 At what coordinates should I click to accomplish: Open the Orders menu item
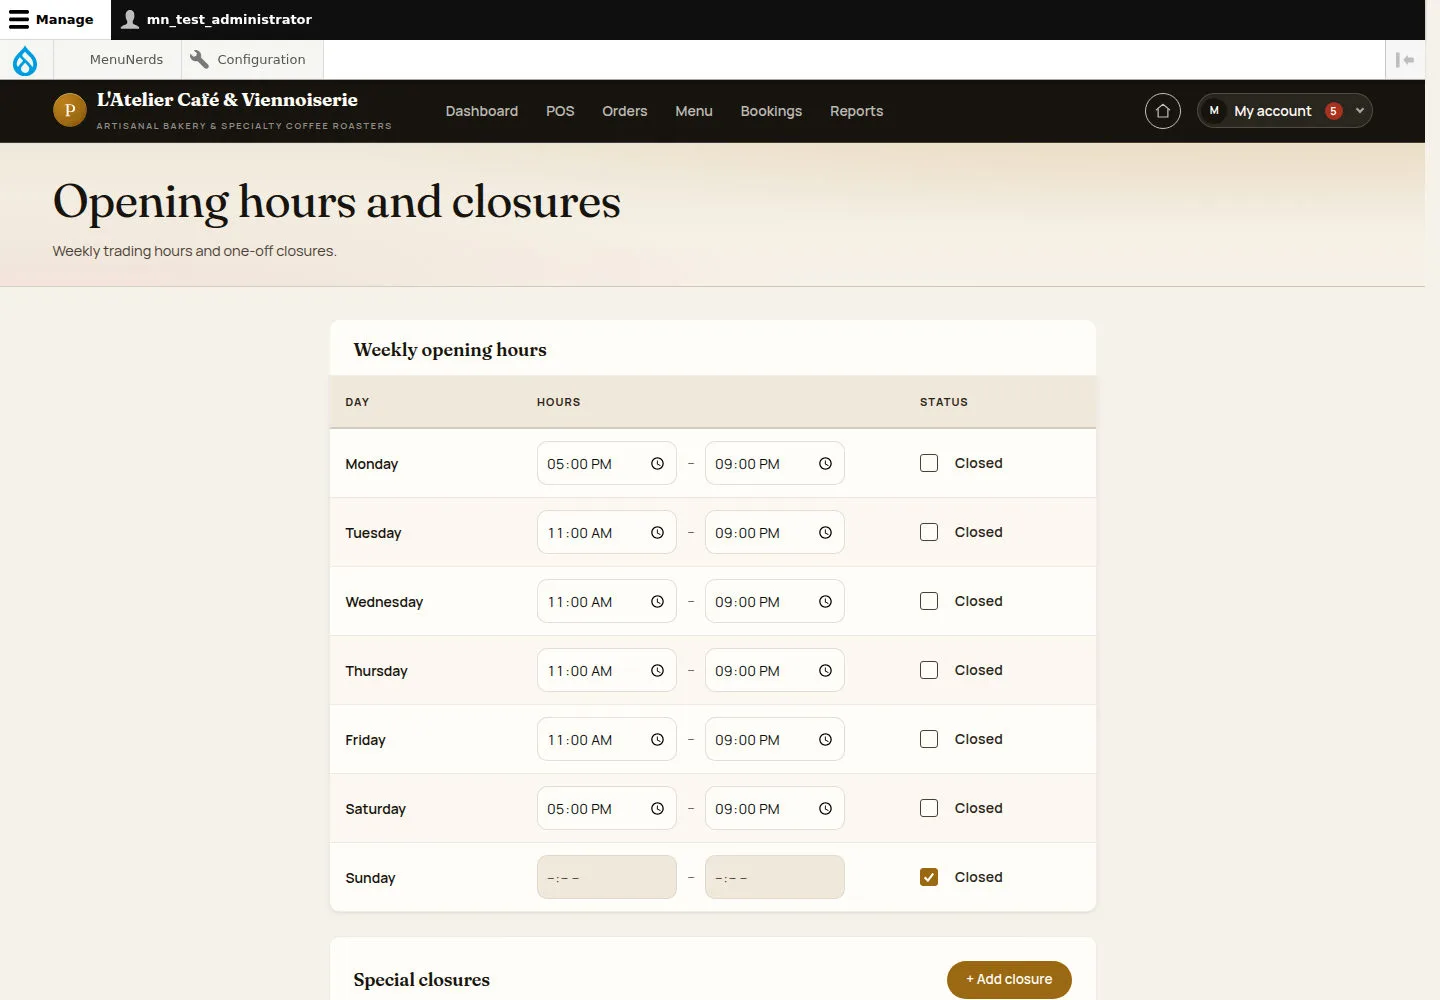tap(625, 111)
